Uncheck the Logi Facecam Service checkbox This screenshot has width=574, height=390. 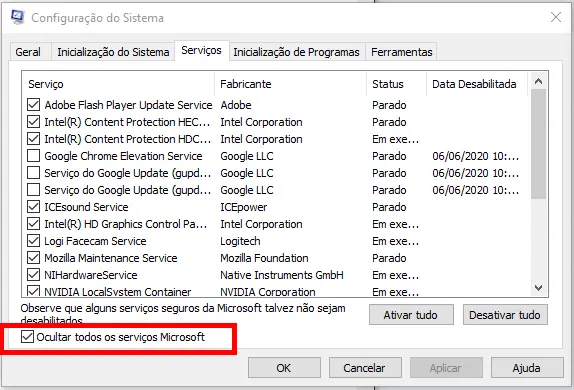tap(33, 241)
